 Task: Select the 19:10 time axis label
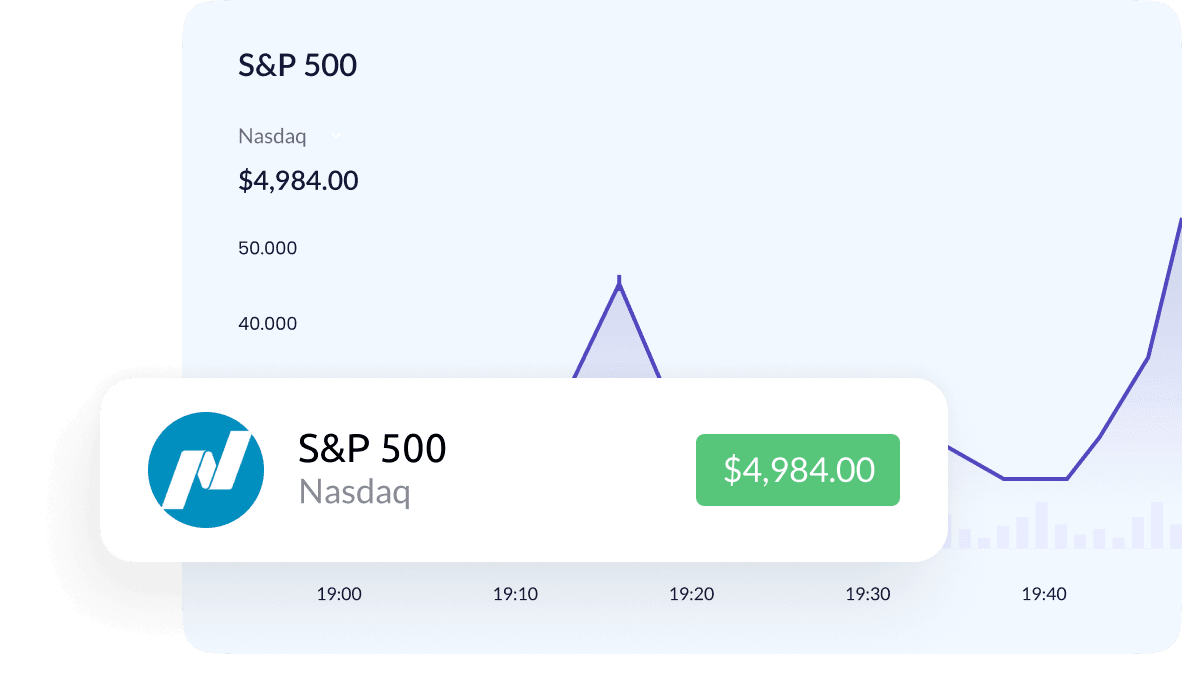pyautogui.click(x=515, y=594)
